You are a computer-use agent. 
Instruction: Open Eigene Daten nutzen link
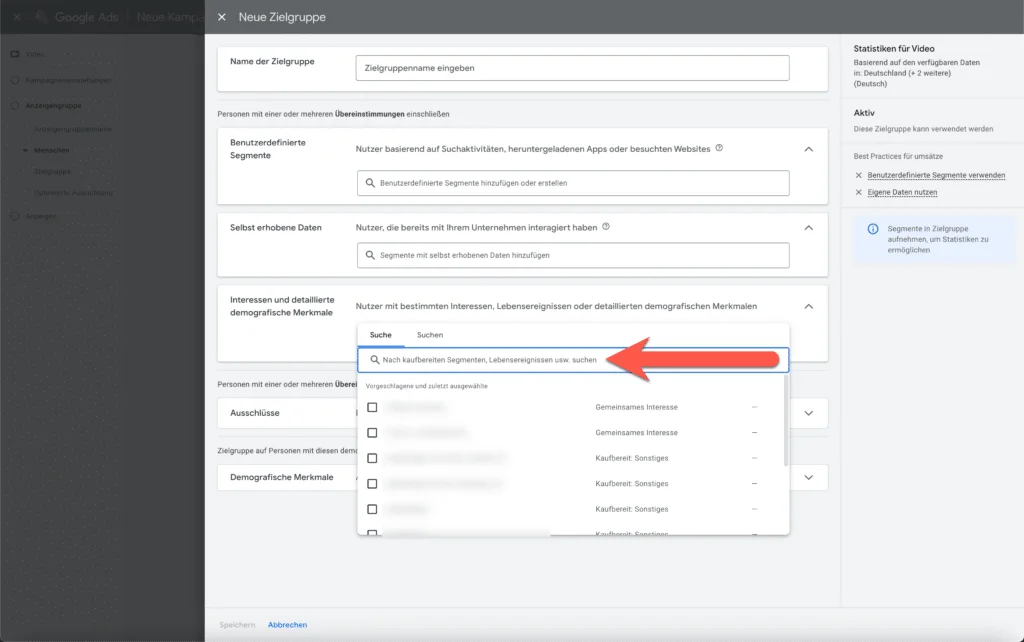(902, 192)
